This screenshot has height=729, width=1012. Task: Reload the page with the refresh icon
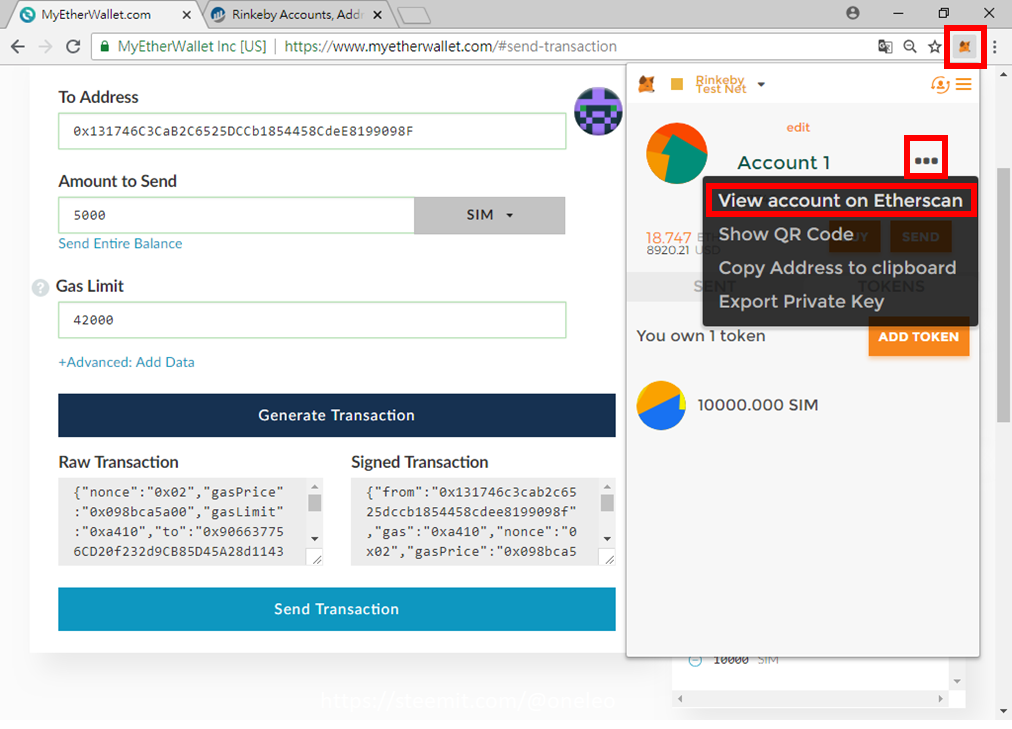(x=73, y=46)
